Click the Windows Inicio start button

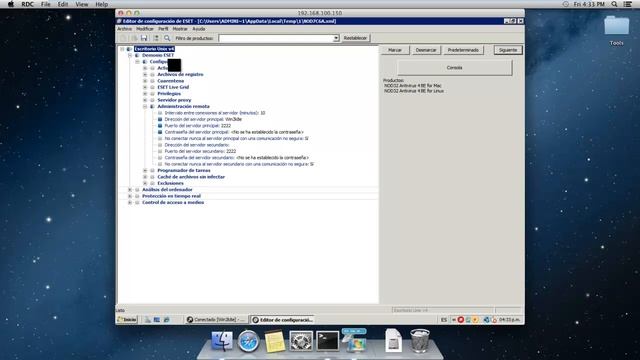click(127, 320)
